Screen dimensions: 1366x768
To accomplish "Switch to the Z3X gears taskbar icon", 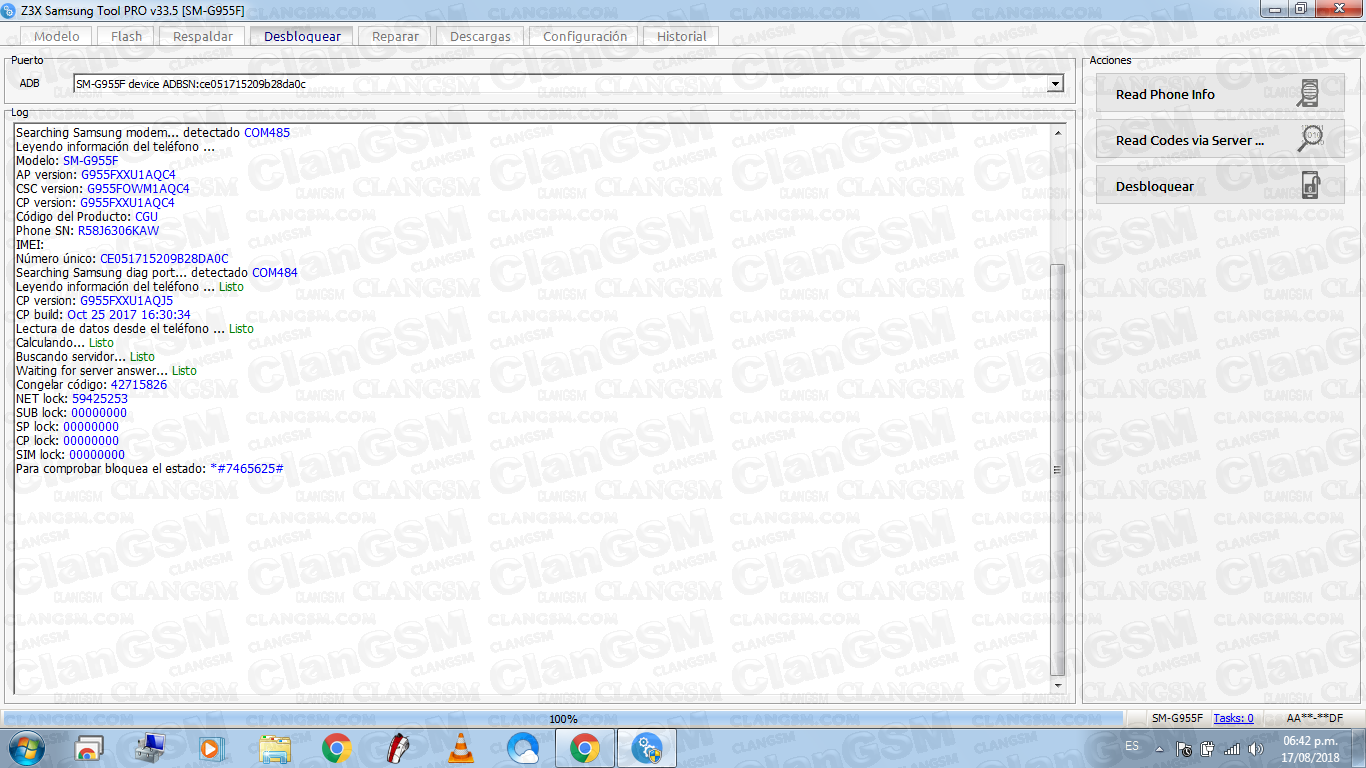I will (x=647, y=748).
